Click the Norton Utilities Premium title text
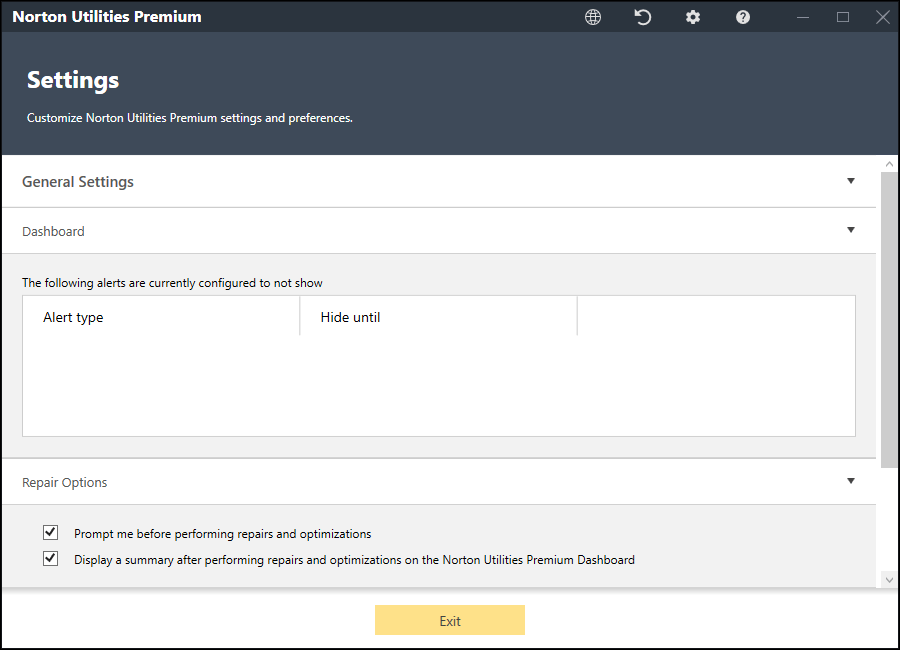The height and width of the screenshot is (650, 900). (107, 17)
